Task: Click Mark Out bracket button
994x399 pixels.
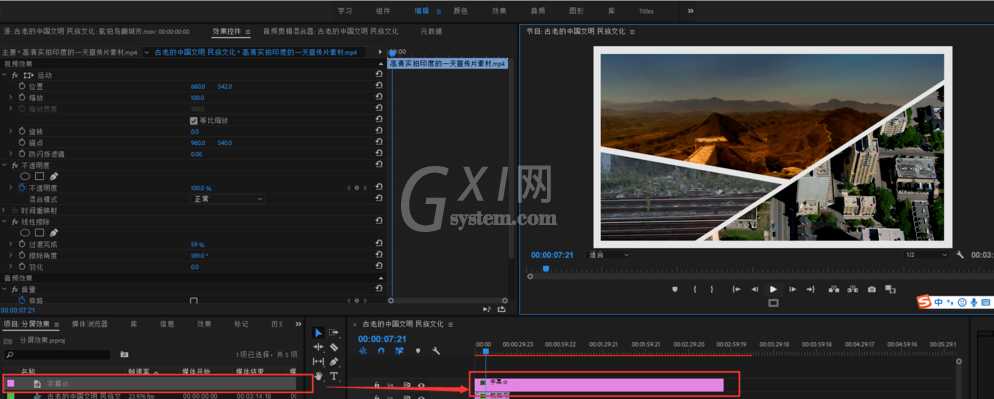Action: pyautogui.click(x=712, y=289)
